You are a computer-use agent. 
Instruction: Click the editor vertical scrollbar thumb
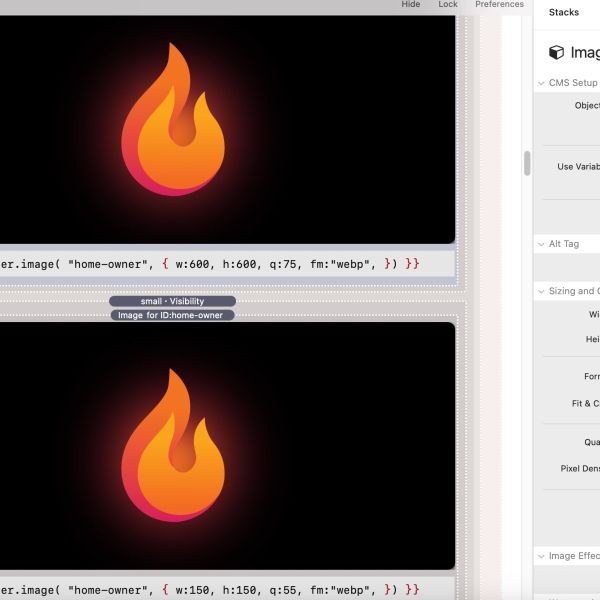tap(527, 163)
